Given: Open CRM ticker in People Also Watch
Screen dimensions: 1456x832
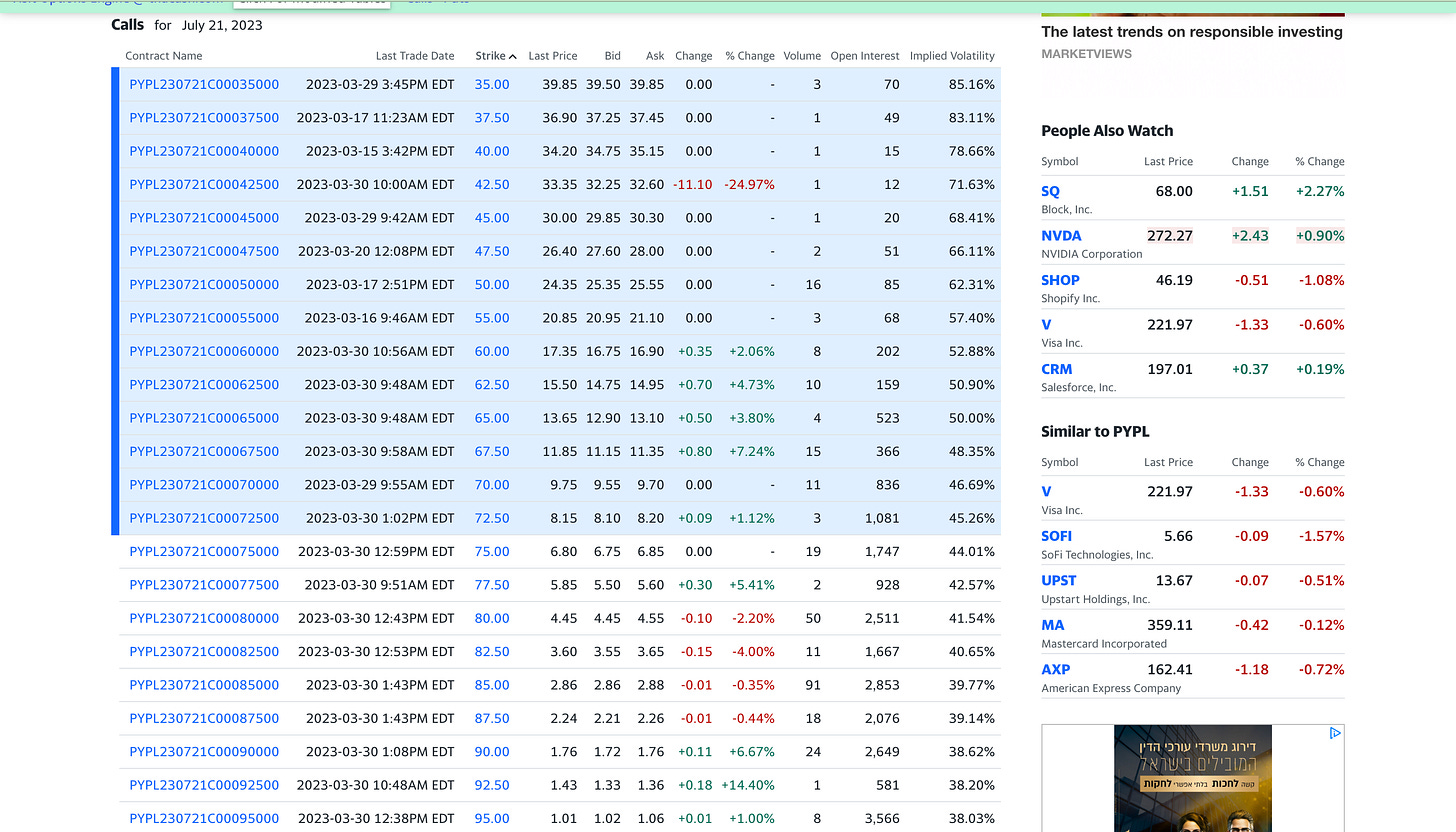Looking at the screenshot, I should click(x=1057, y=369).
